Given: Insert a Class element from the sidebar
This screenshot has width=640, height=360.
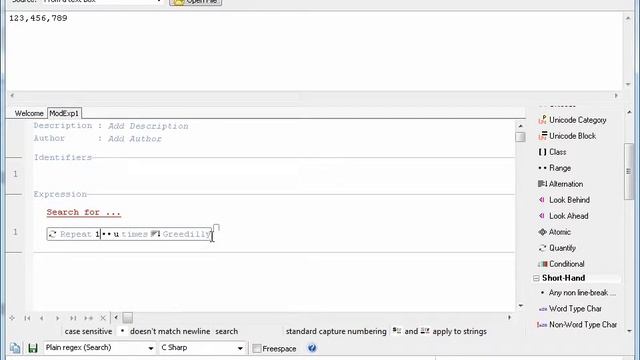Looking at the screenshot, I should tap(552, 152).
